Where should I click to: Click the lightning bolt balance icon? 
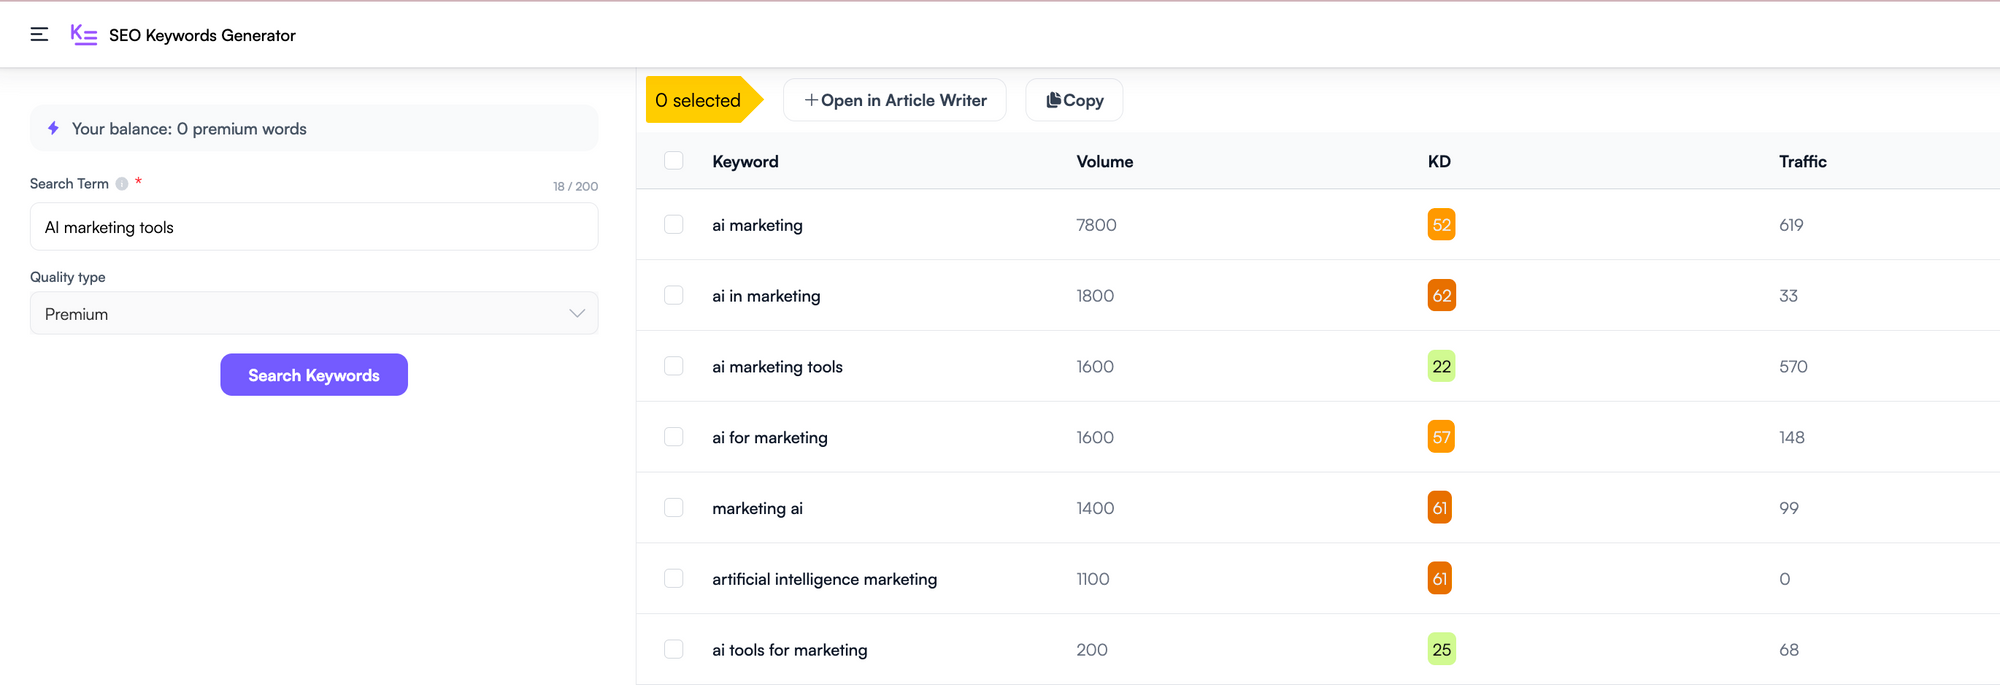[x=53, y=128]
